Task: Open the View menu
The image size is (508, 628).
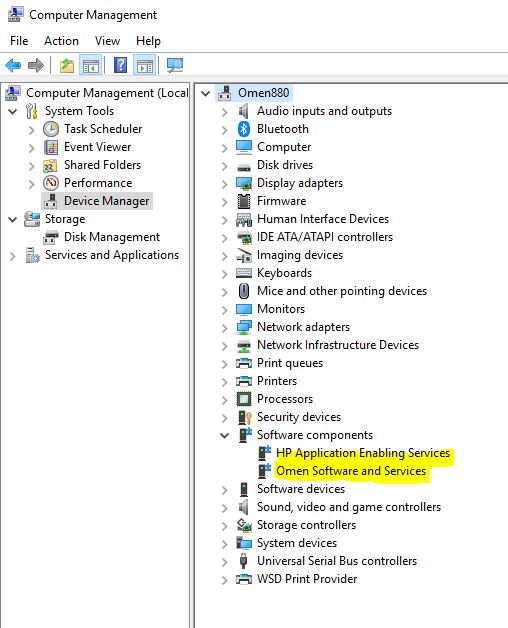Action: (x=107, y=41)
